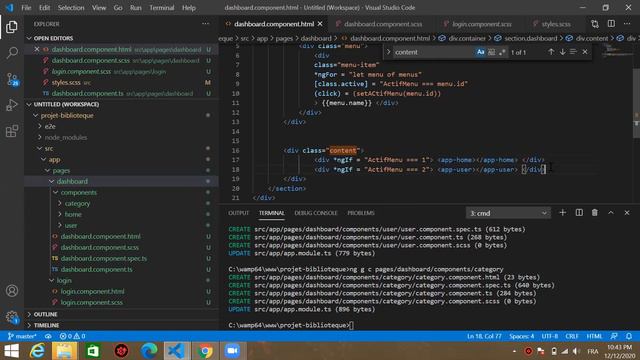
Task: Click the master branch status item
Action: click(x=22, y=336)
